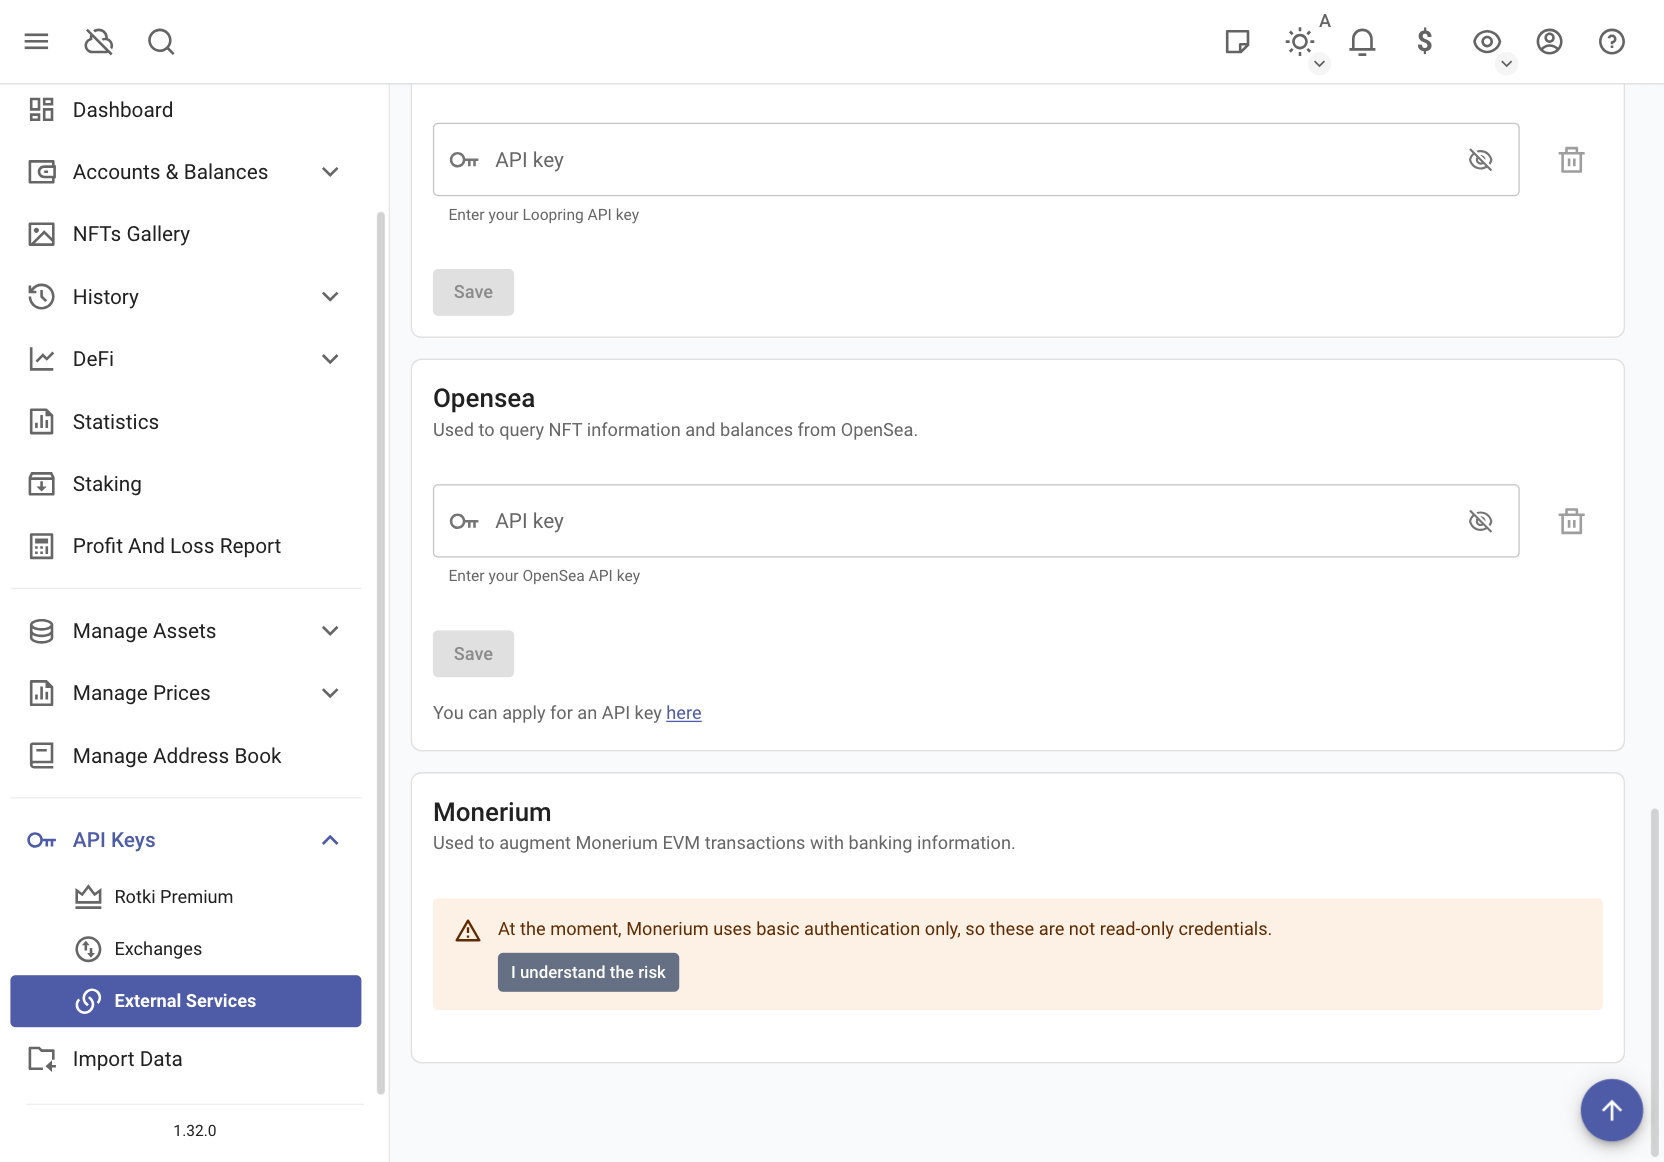Save the Opensea API key
This screenshot has height=1162, width=1664.
coord(473,654)
